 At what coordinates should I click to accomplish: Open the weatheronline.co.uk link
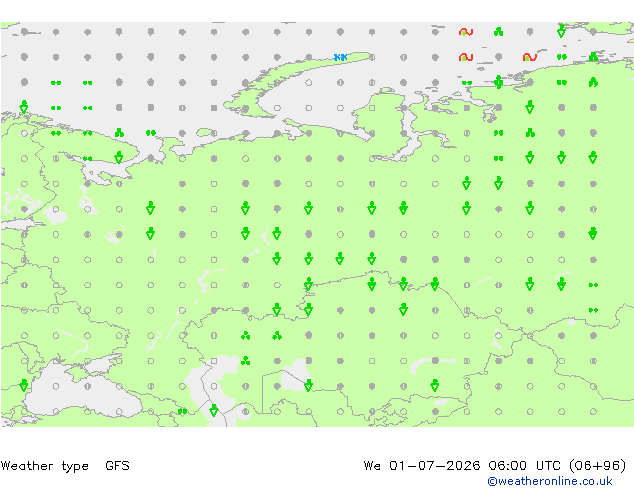point(550,481)
